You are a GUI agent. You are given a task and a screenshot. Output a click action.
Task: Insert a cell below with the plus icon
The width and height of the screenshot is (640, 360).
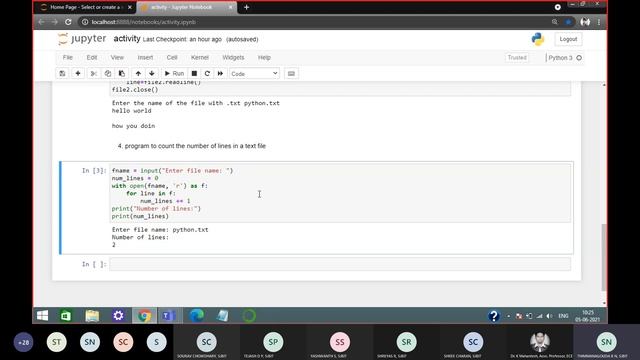tap(78, 73)
